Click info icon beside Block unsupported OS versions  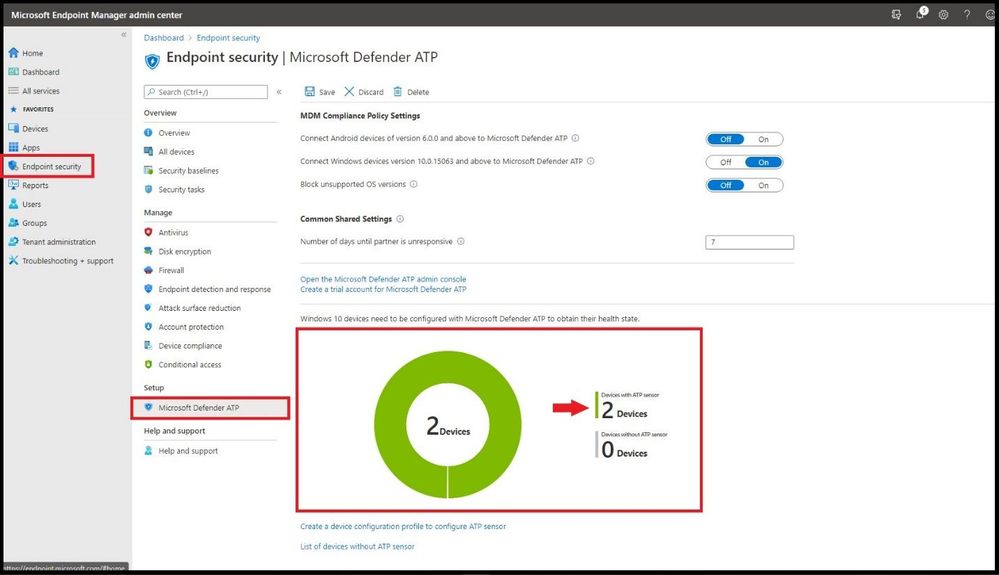click(x=413, y=184)
